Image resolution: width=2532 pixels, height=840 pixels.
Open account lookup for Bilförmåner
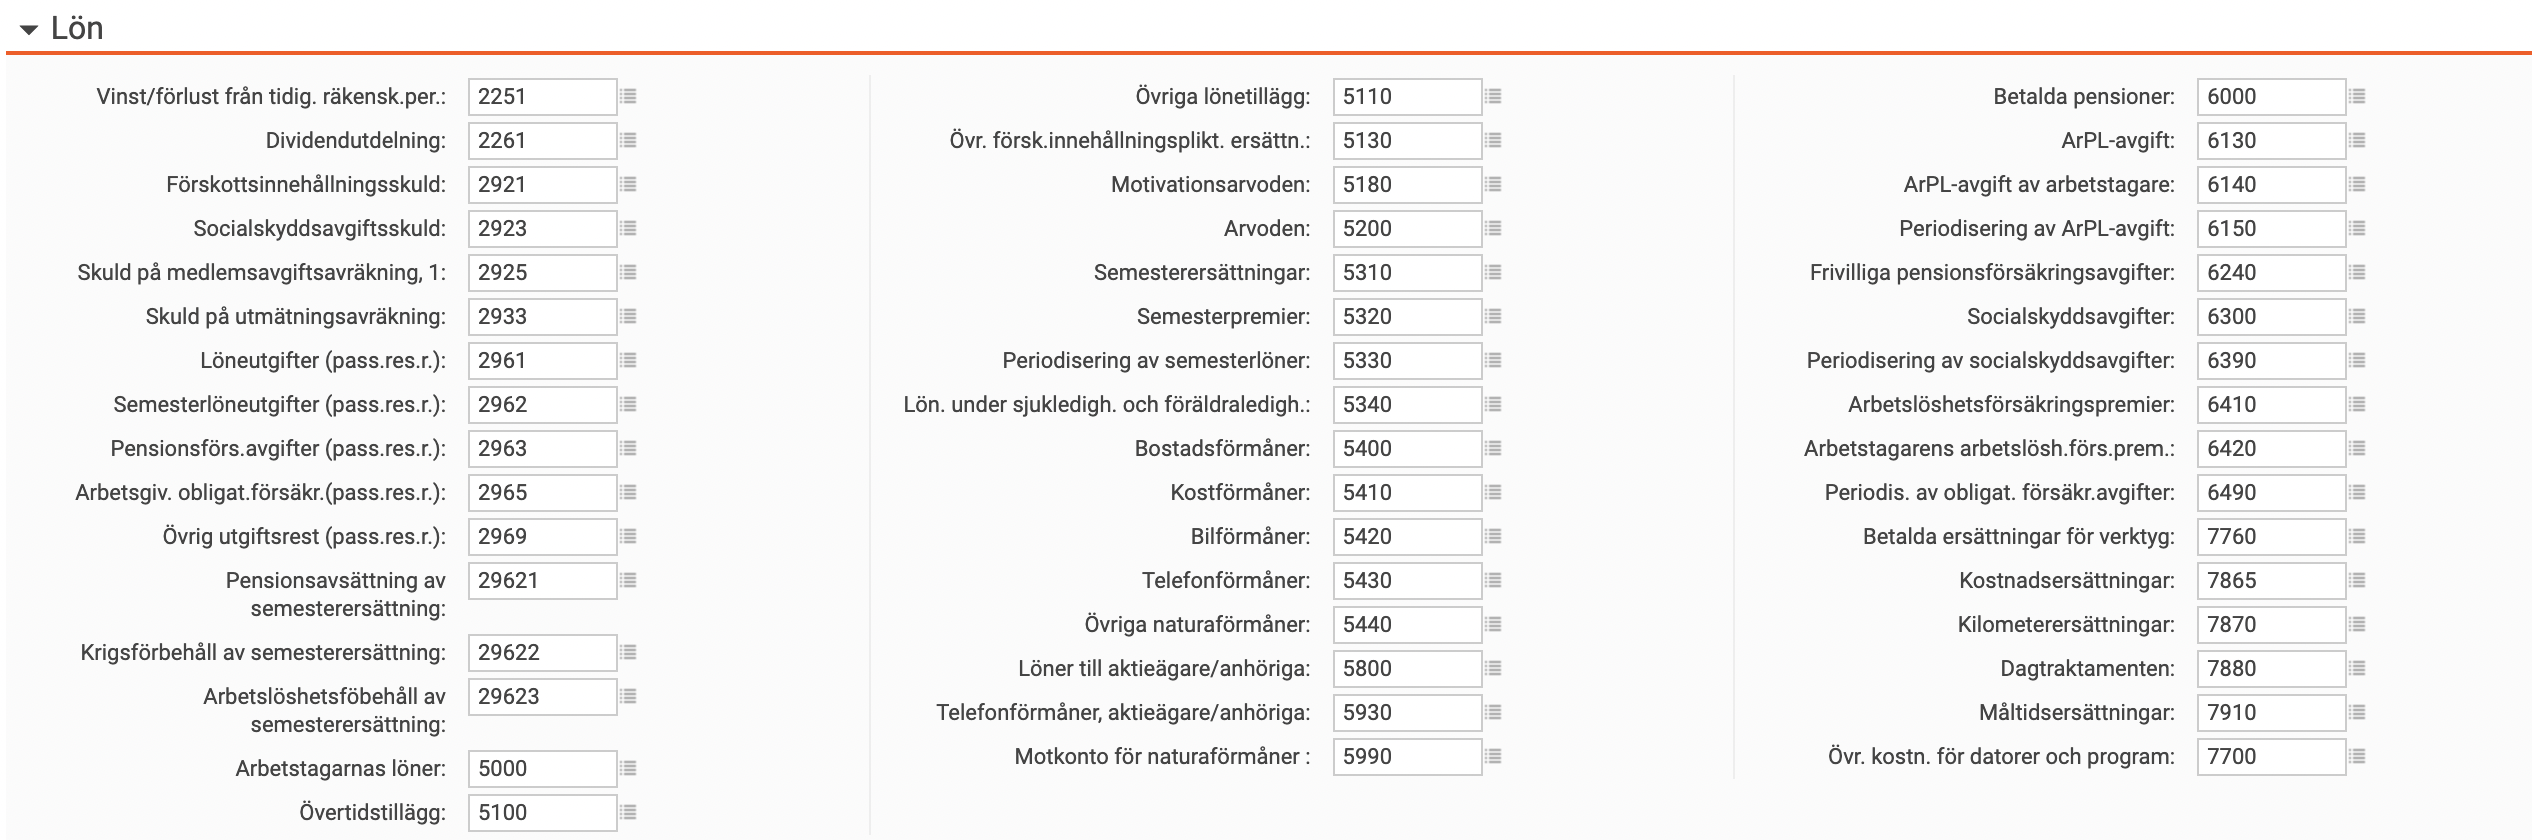[x=1494, y=536]
